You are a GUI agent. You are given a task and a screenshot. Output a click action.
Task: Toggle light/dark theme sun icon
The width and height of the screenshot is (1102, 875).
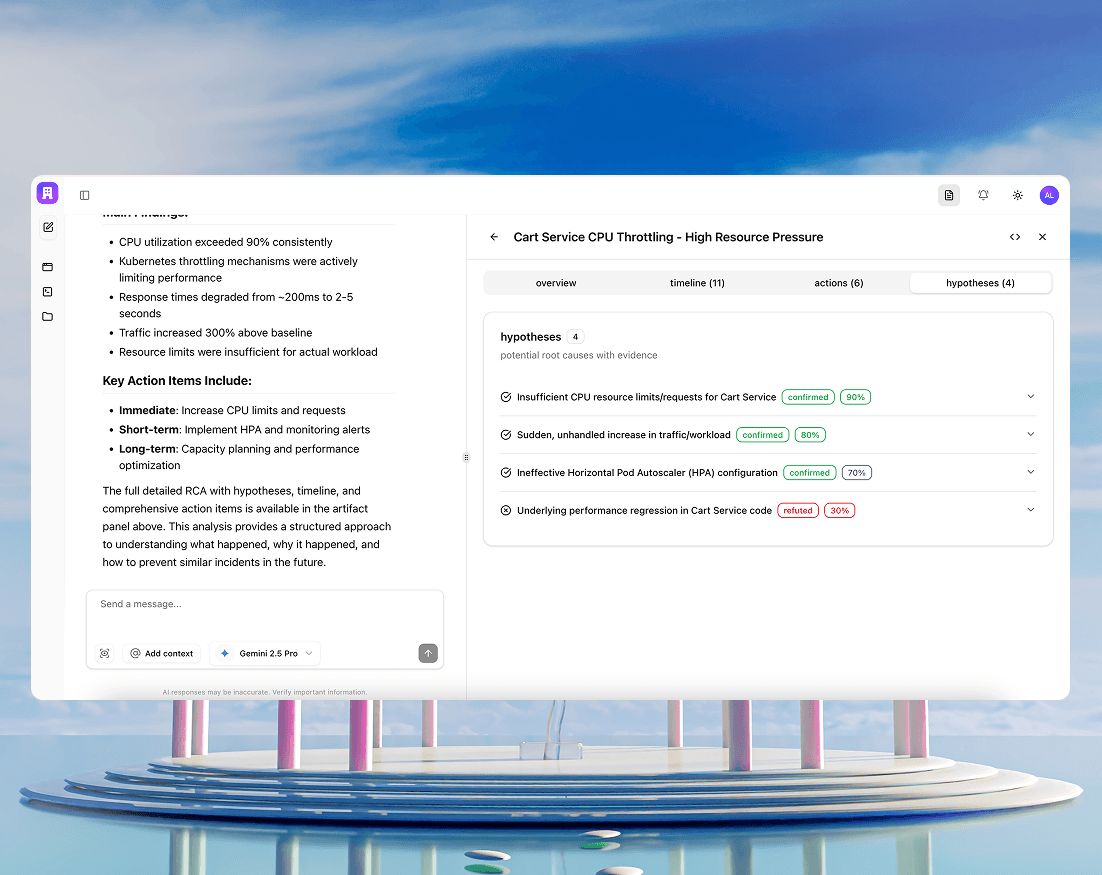coord(1017,195)
